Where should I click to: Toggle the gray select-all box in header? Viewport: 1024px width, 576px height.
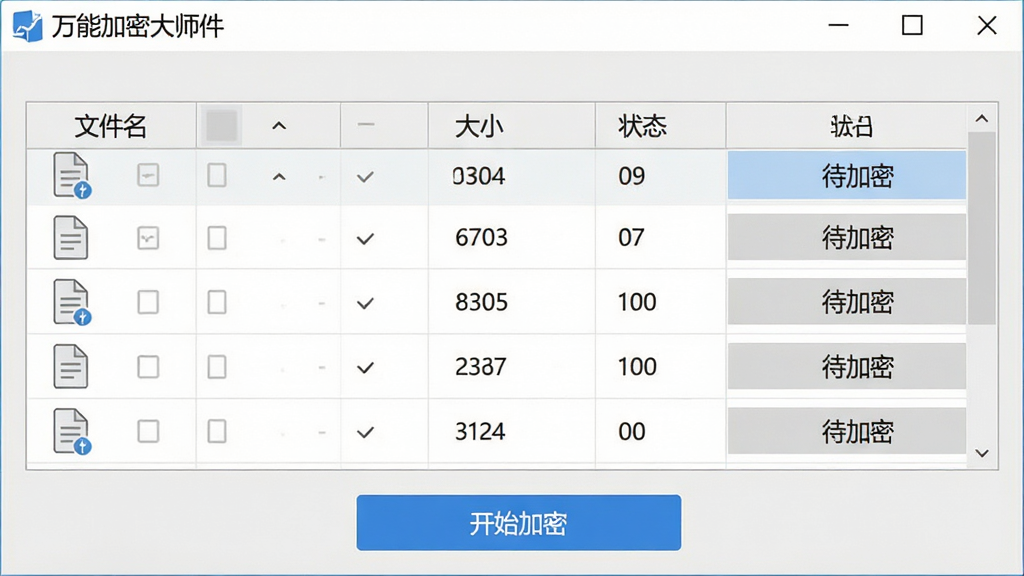[221, 125]
